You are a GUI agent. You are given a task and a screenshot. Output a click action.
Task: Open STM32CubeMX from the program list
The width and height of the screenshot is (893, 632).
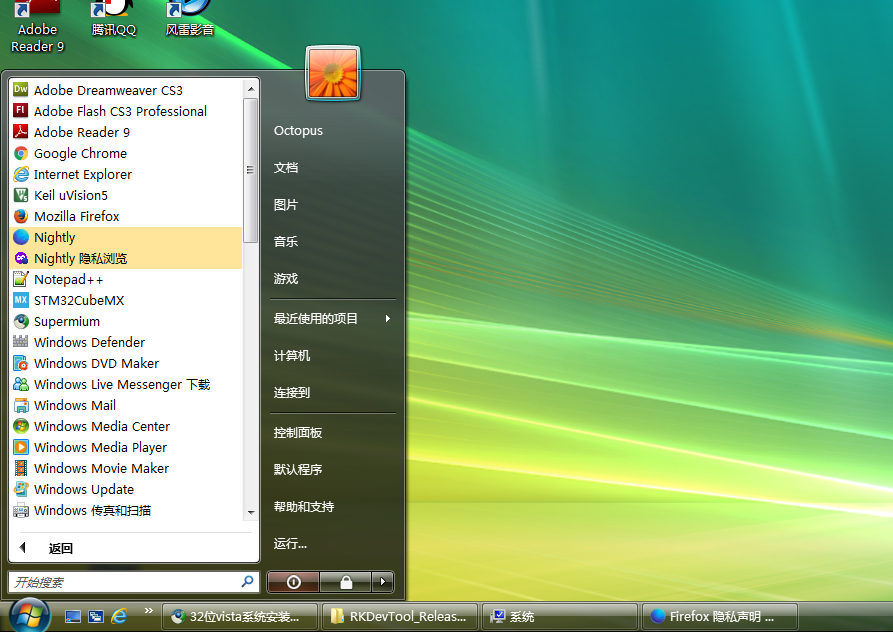79,300
